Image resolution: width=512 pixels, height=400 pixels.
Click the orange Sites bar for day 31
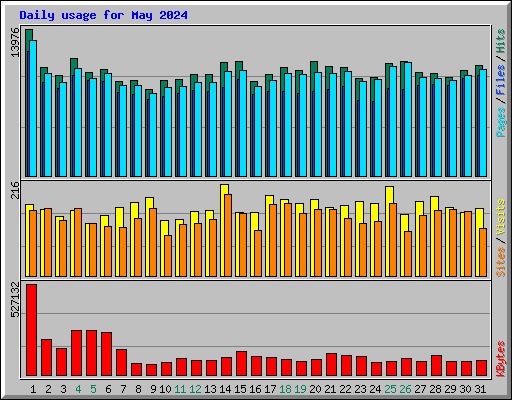[x=483, y=253]
